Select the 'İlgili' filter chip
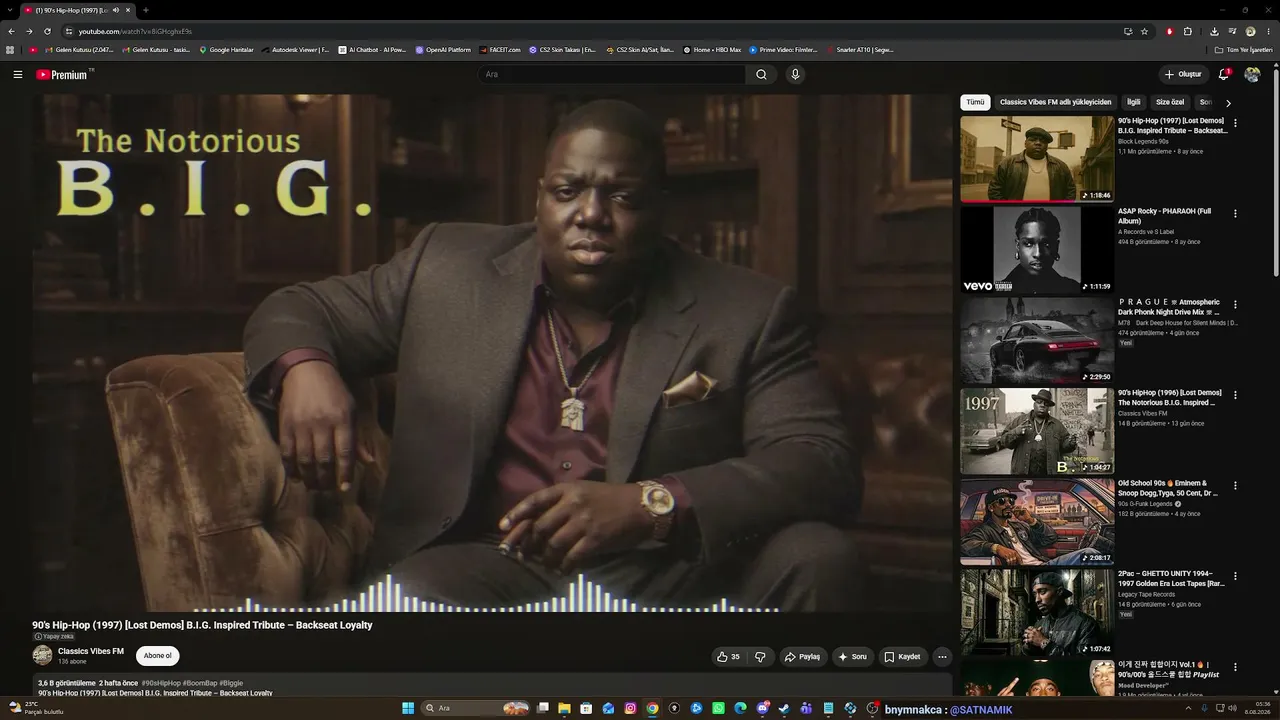 1133,102
